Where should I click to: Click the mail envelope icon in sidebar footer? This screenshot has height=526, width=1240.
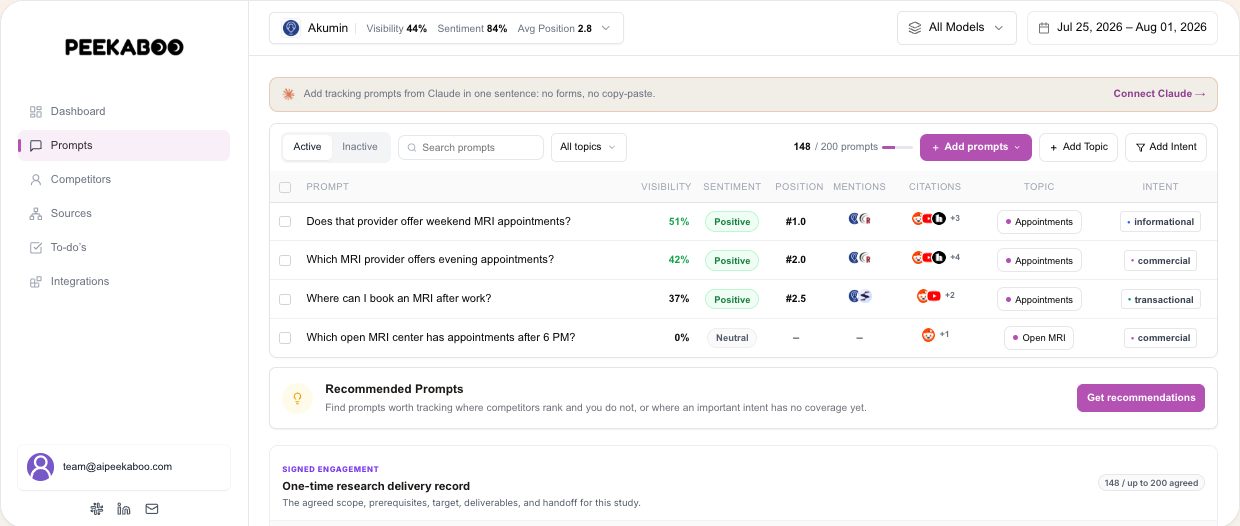pyautogui.click(x=152, y=509)
